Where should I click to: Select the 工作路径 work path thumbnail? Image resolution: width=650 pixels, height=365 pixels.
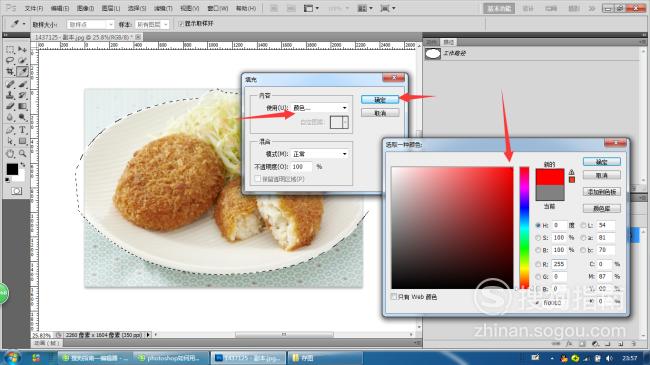433,54
